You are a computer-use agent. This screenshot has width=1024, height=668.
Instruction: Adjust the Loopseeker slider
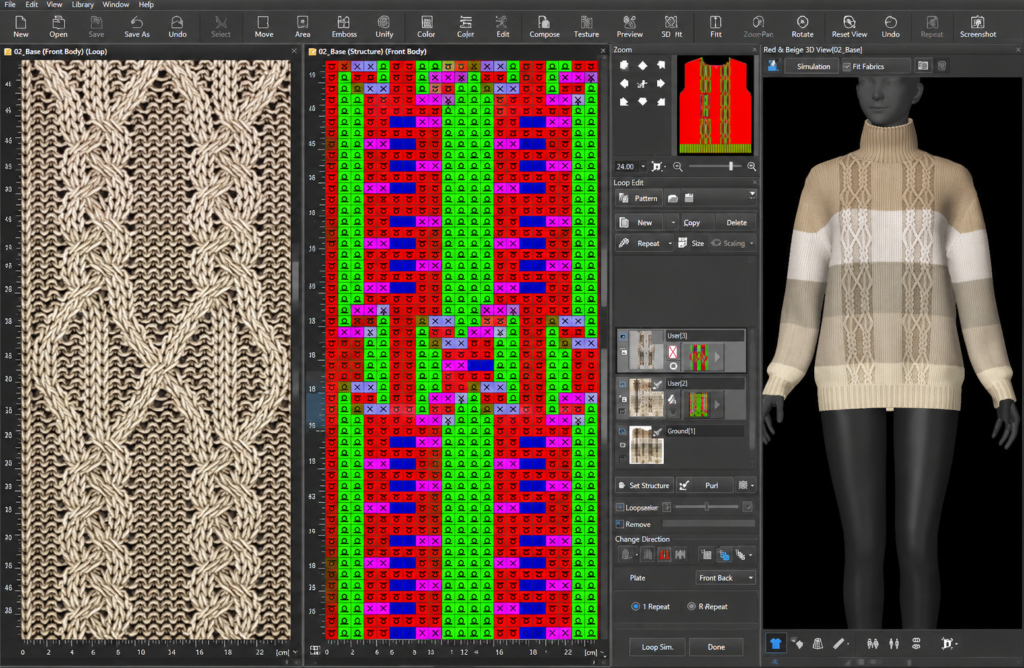click(x=706, y=507)
